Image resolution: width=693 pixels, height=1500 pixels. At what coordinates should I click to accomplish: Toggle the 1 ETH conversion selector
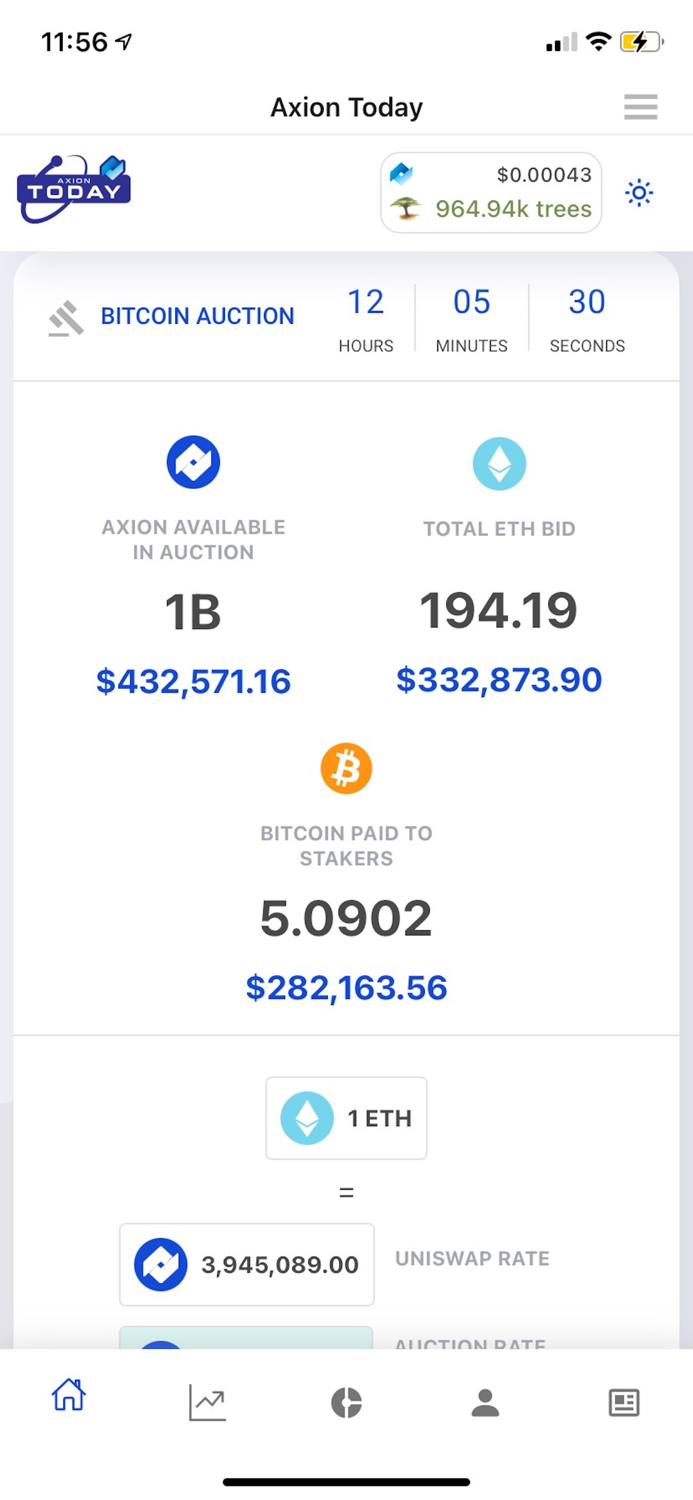point(346,1118)
